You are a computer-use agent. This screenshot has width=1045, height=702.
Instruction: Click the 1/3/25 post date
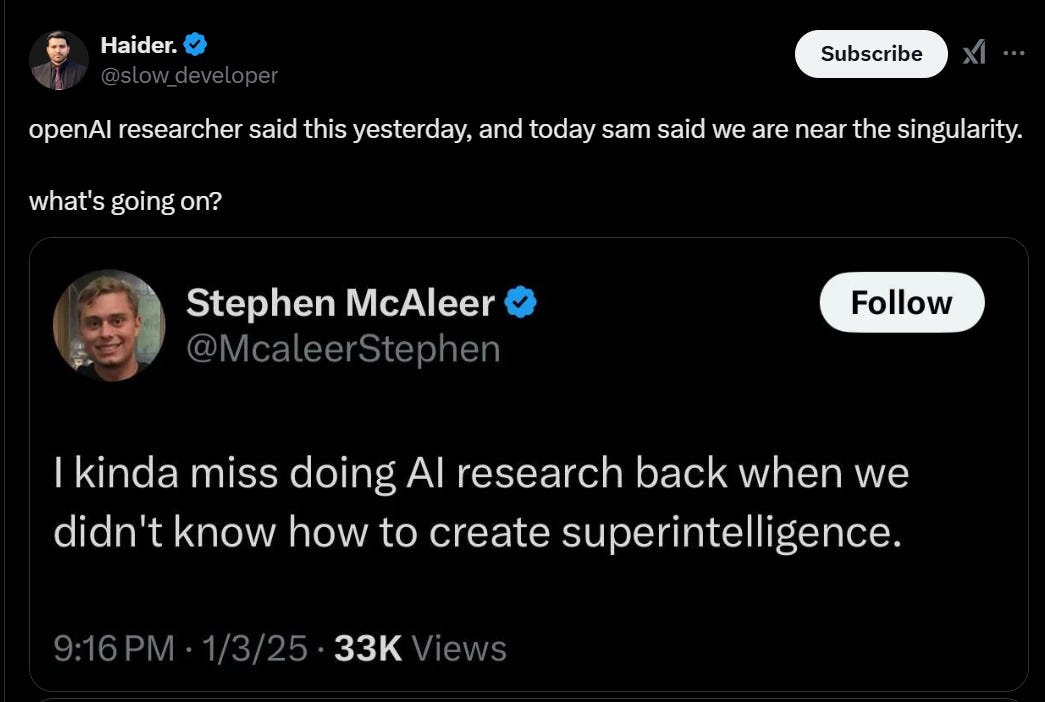[255, 648]
